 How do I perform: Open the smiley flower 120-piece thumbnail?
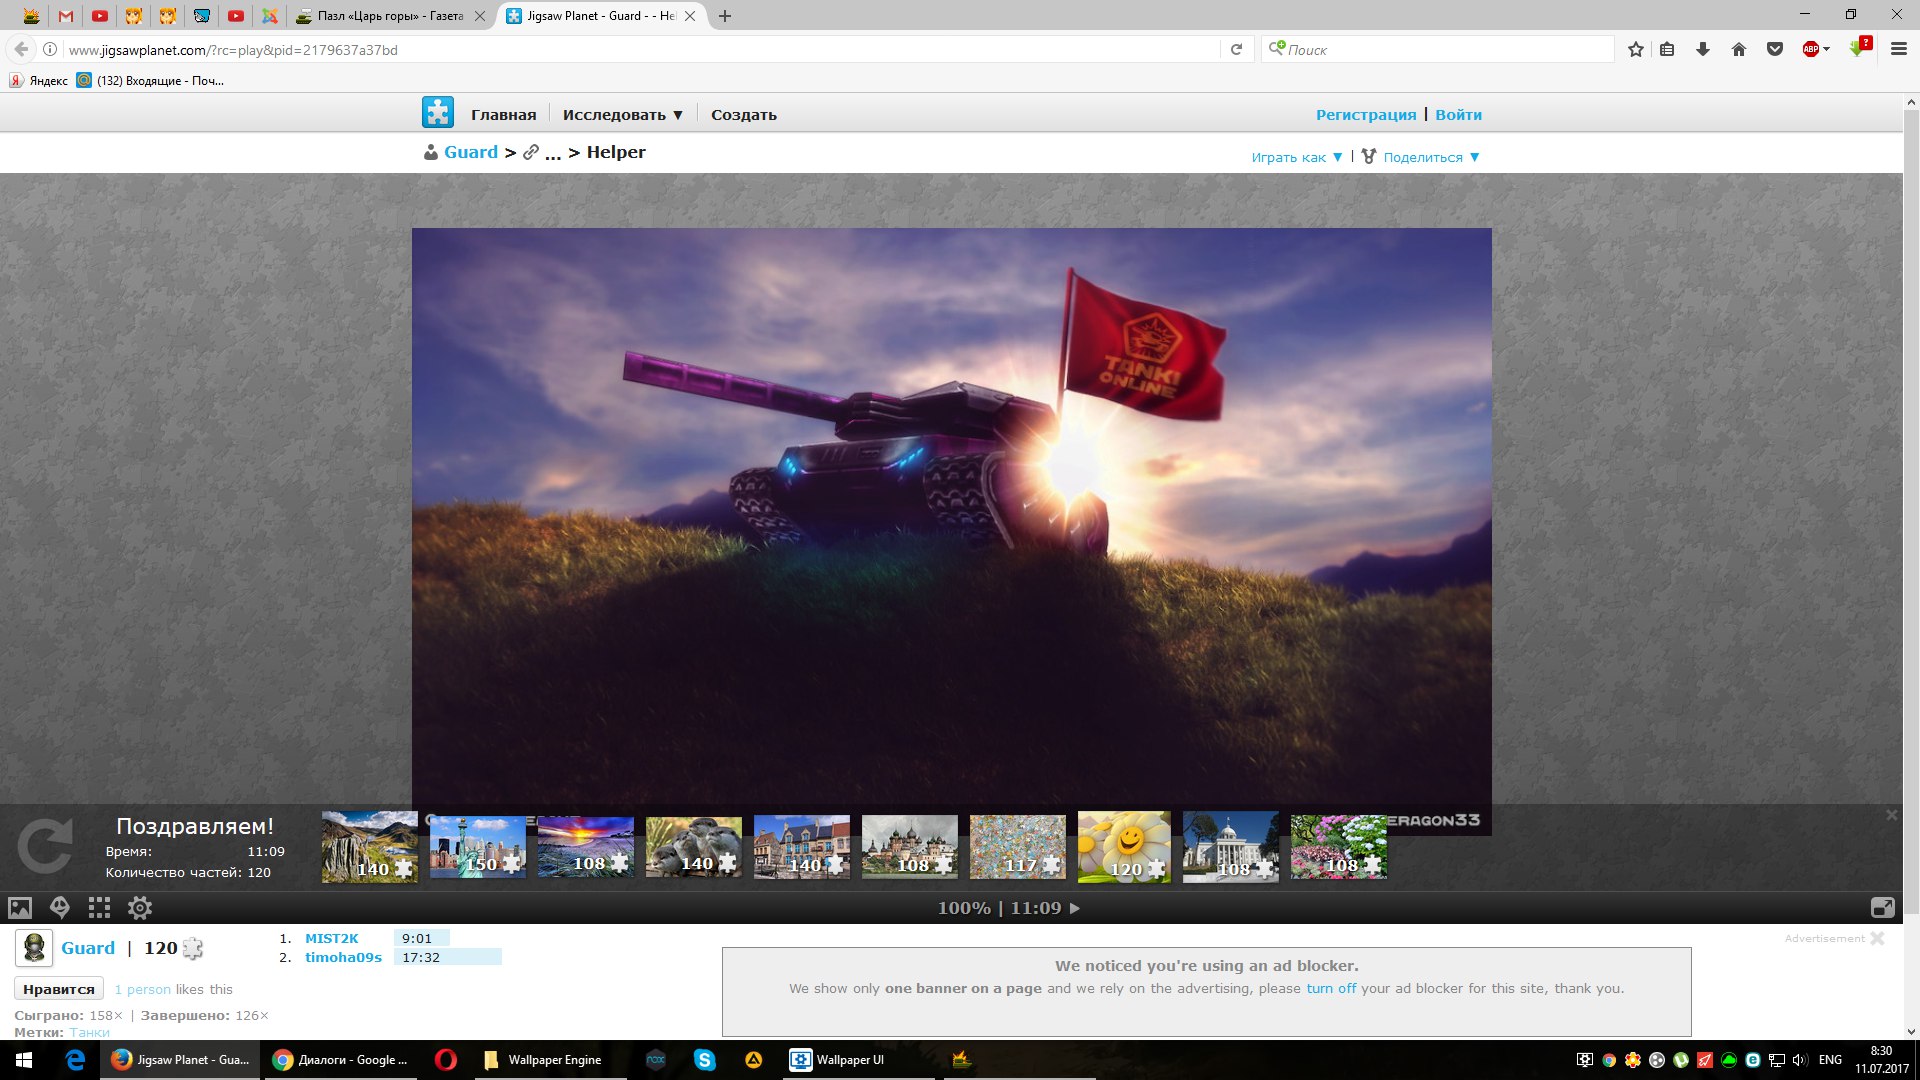[1124, 846]
